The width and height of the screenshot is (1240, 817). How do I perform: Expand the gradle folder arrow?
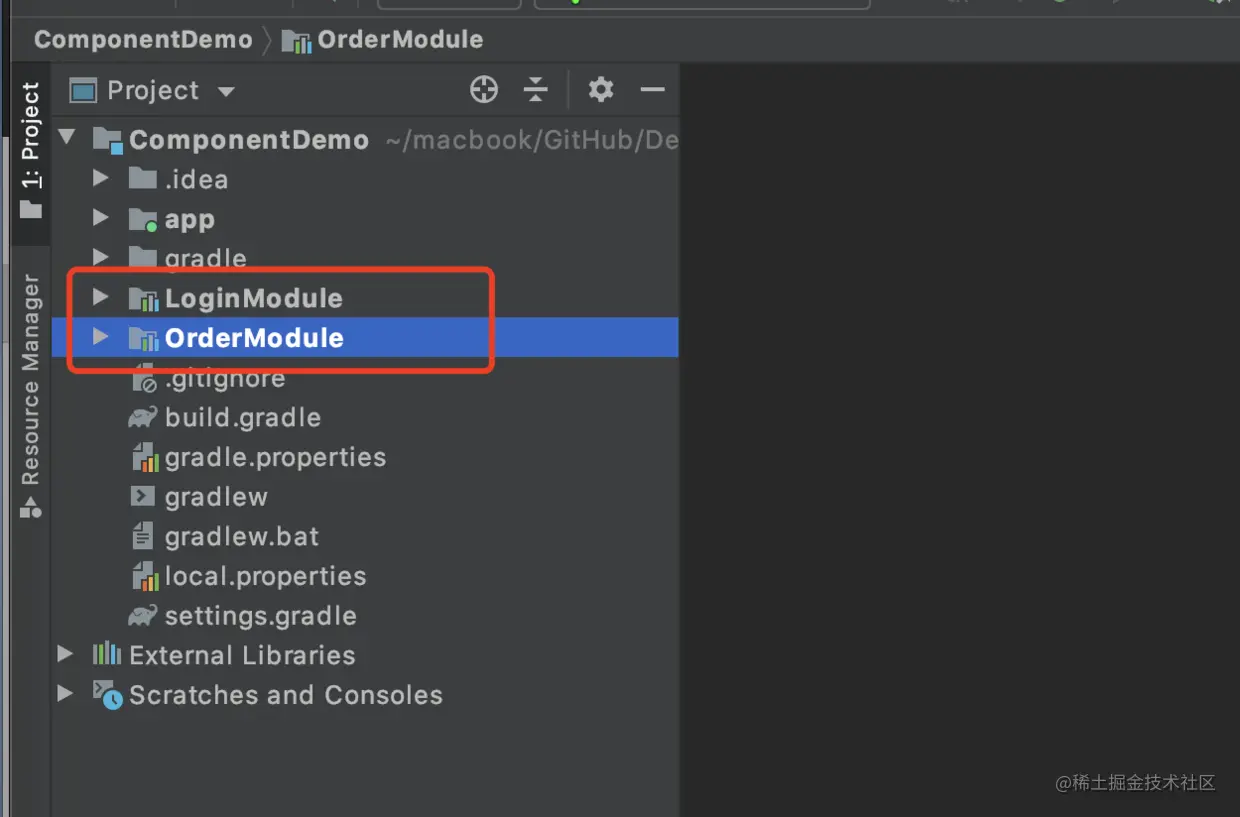100,257
